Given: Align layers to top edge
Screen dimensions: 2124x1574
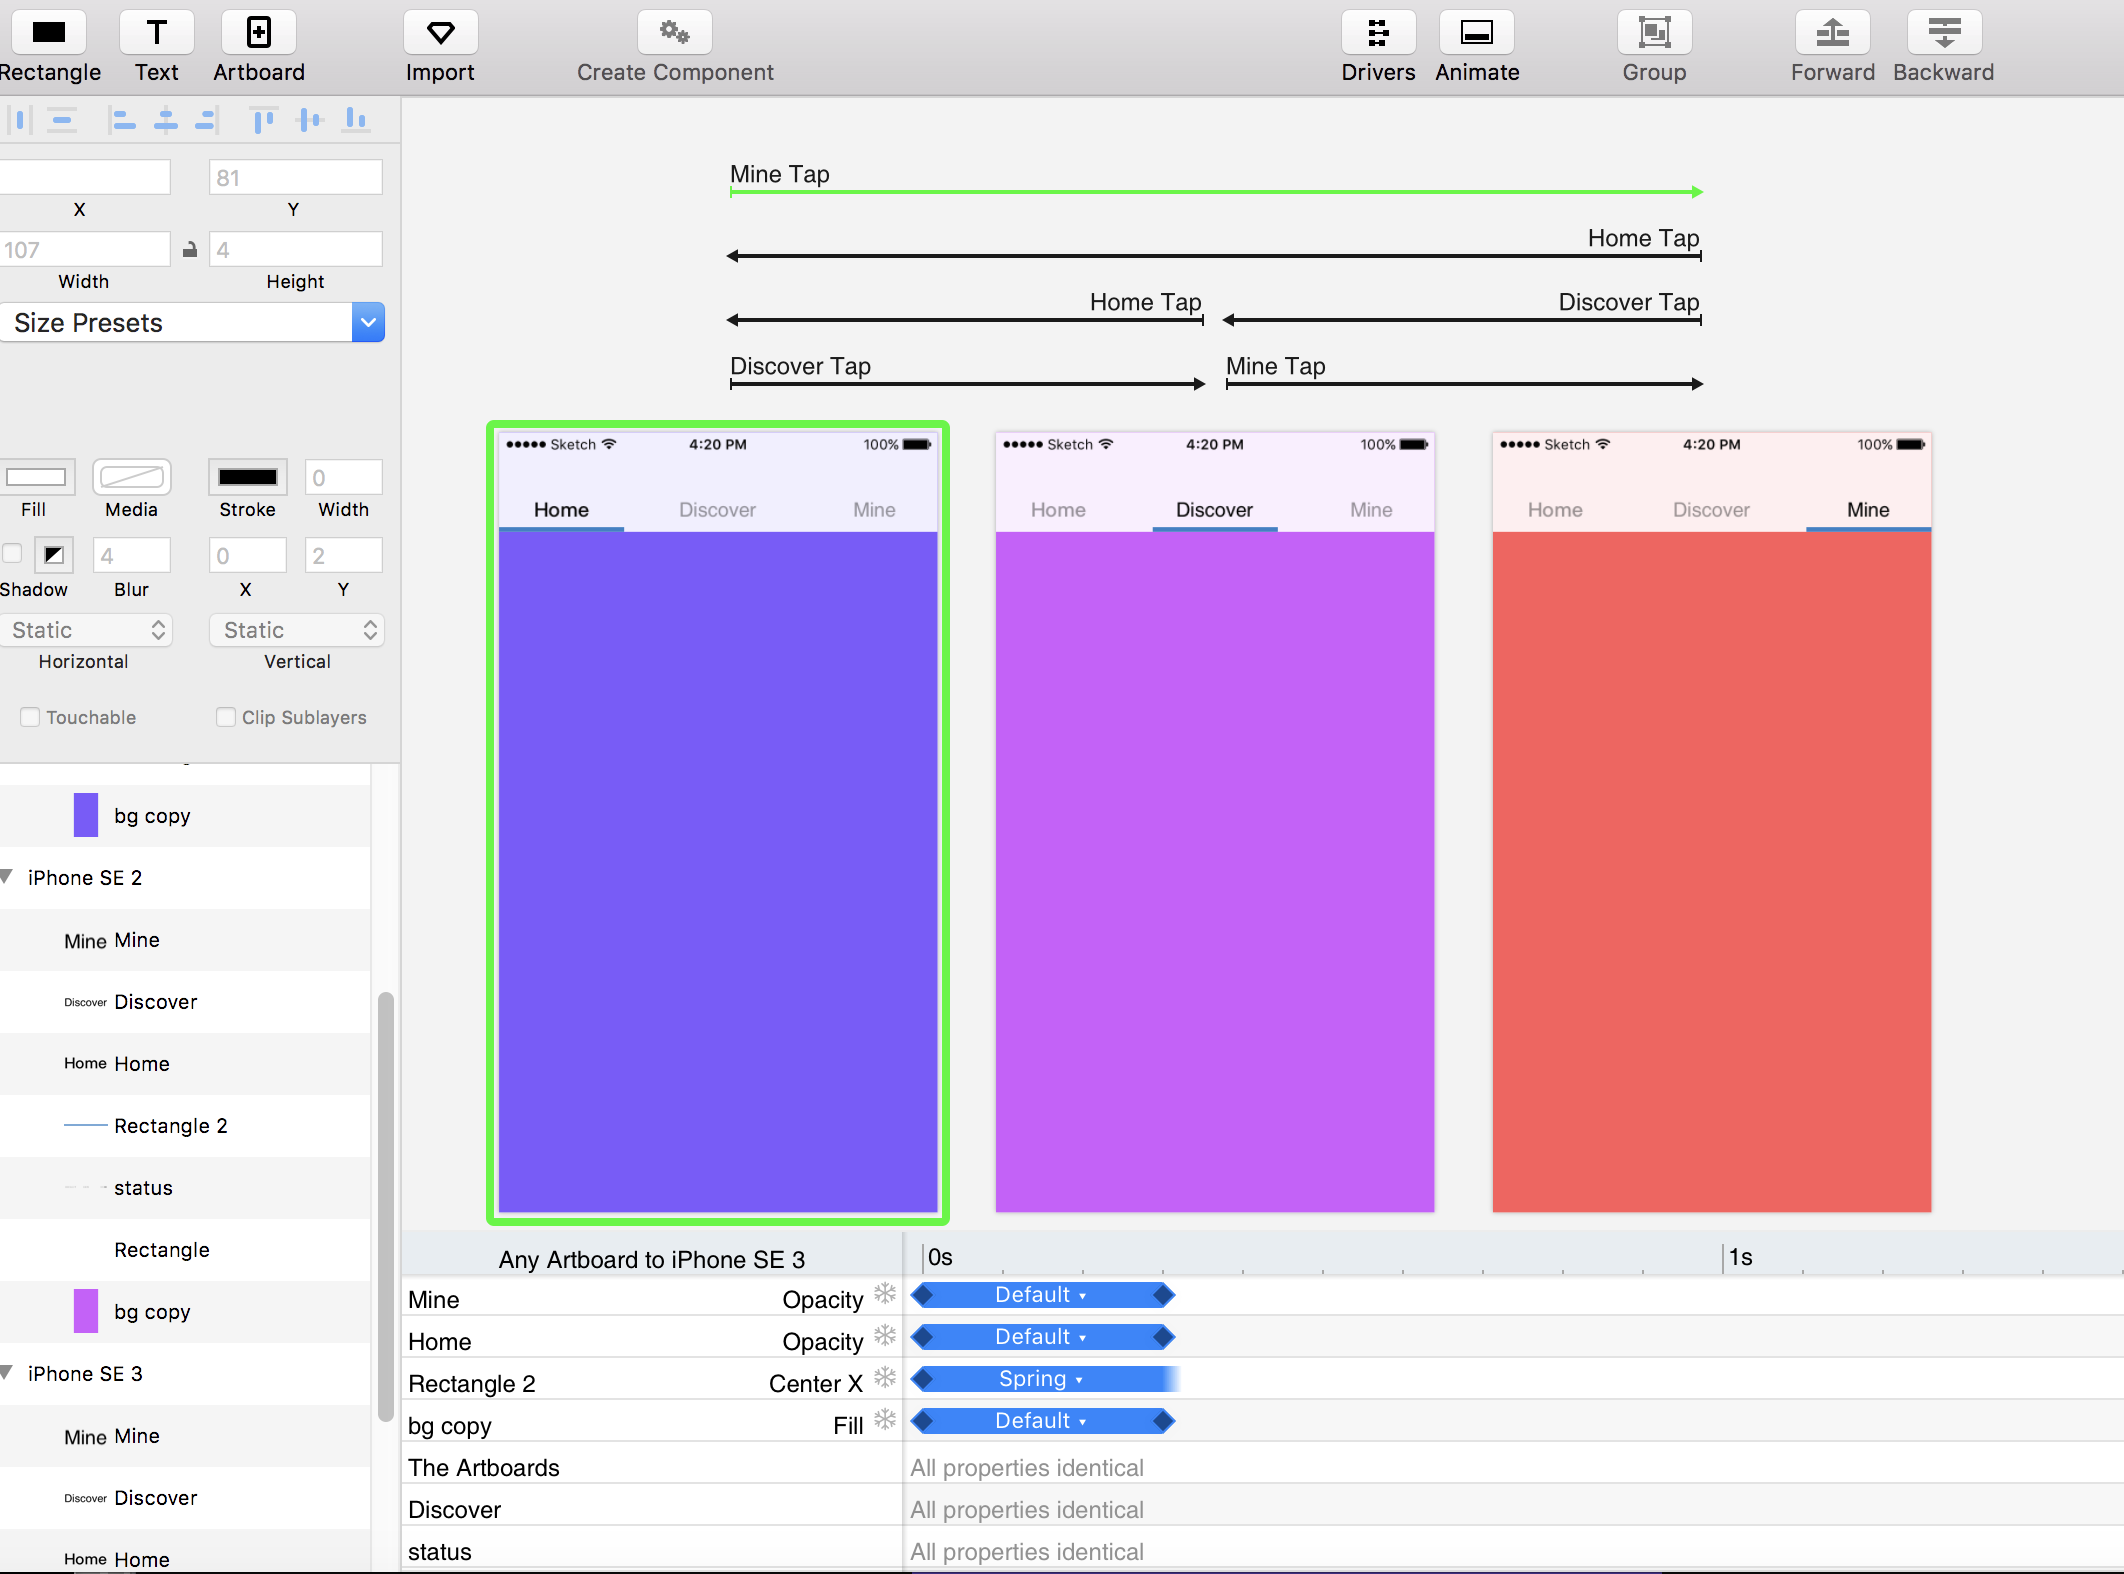Looking at the screenshot, I should [264, 121].
